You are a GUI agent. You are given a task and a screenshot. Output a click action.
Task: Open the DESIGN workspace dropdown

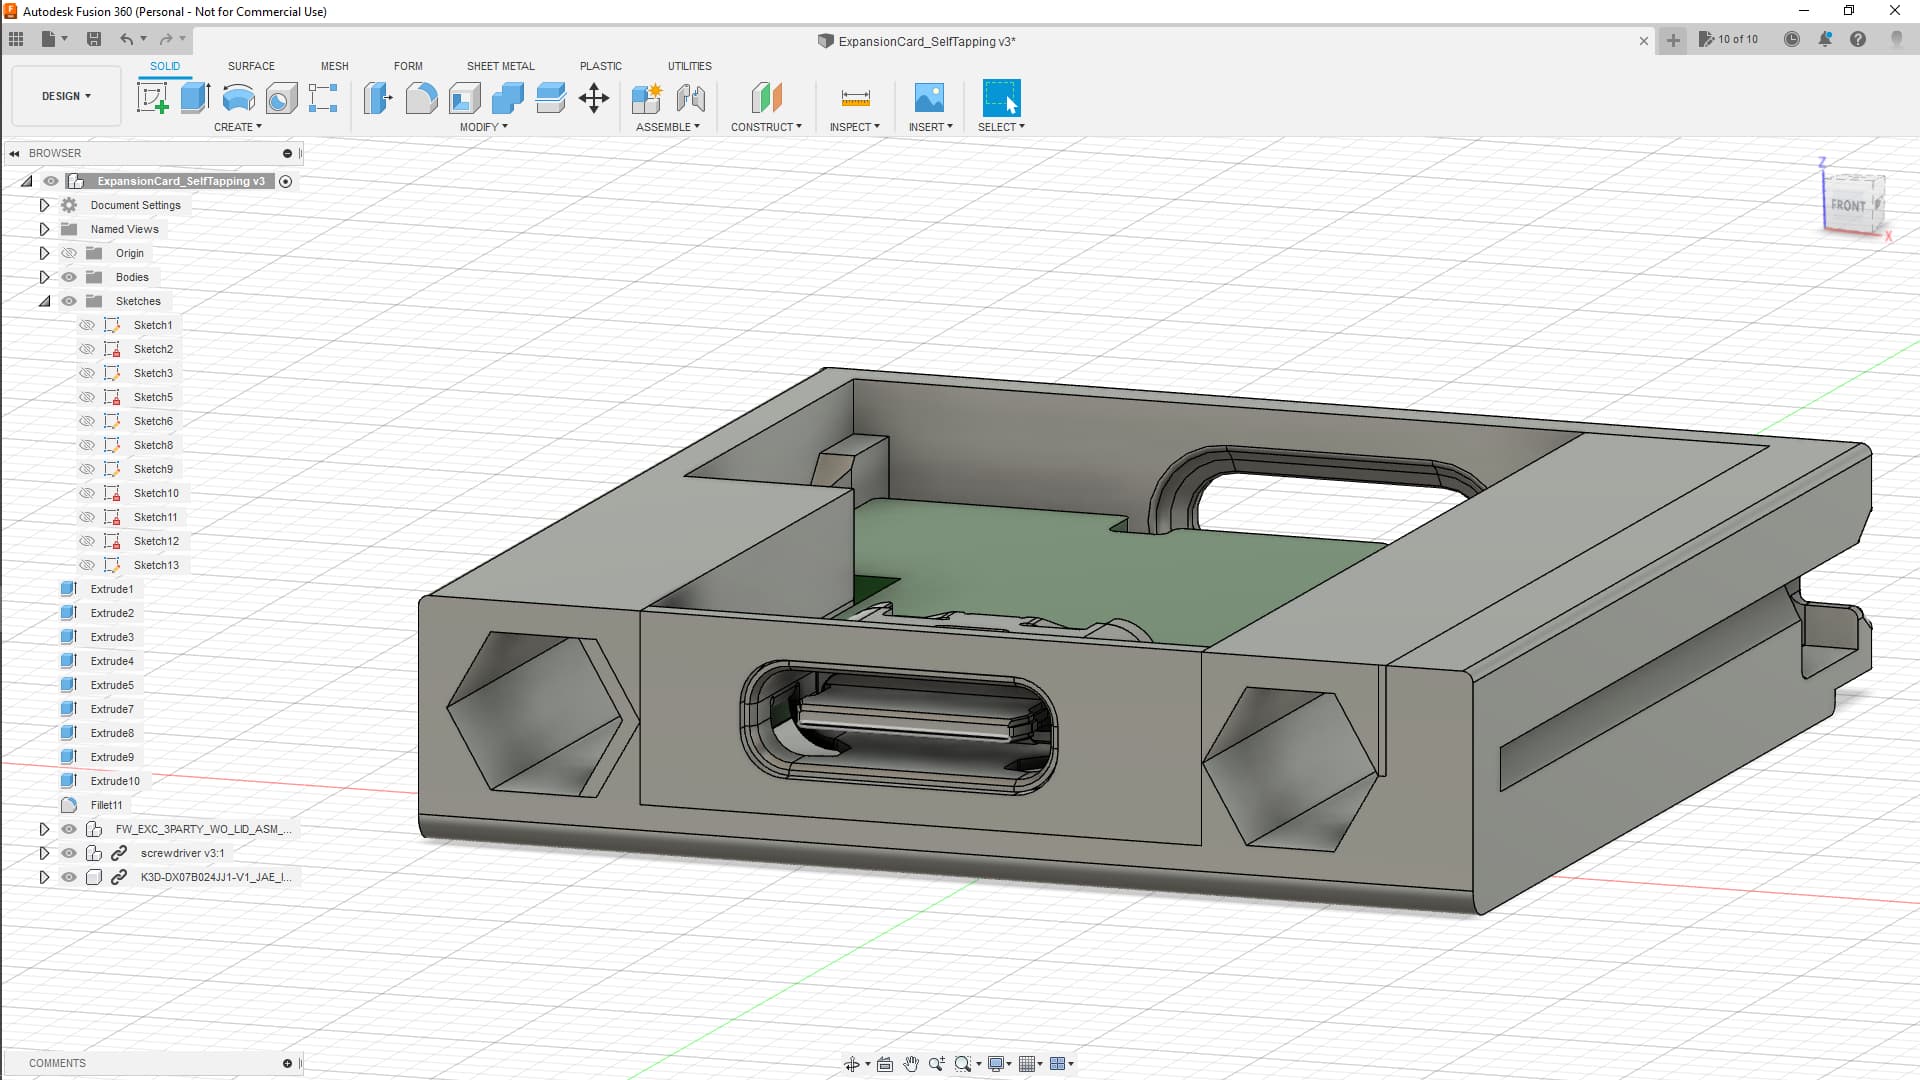click(x=66, y=96)
